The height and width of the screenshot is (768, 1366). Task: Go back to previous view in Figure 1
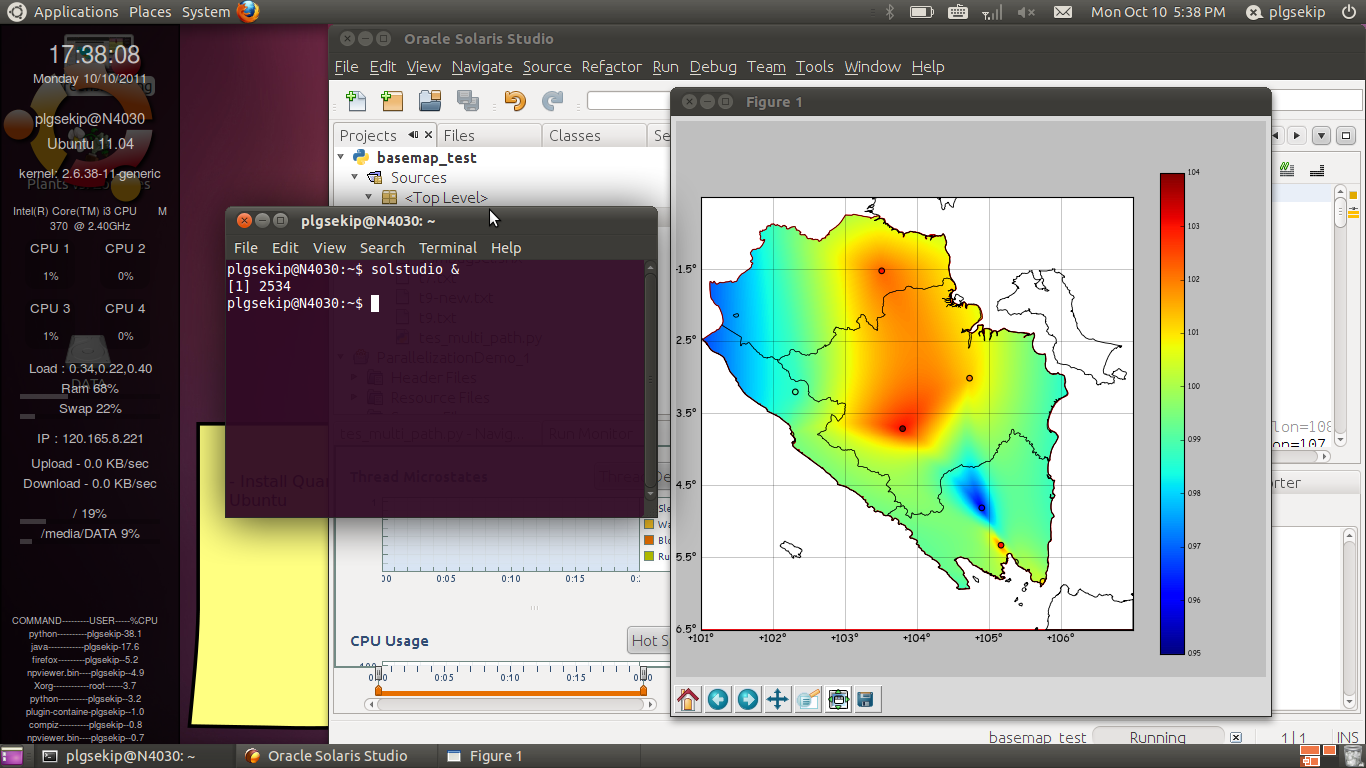tap(718, 699)
